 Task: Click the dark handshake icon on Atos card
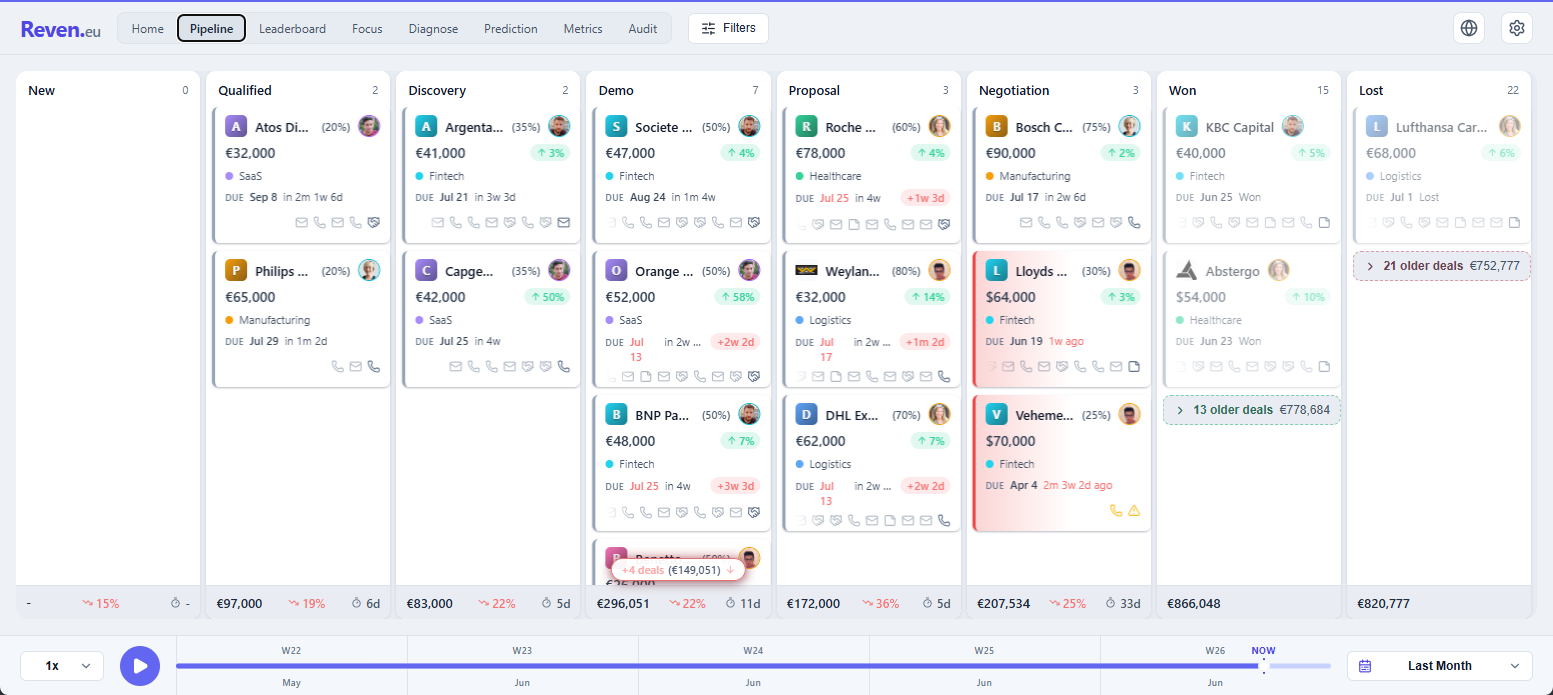tap(374, 223)
